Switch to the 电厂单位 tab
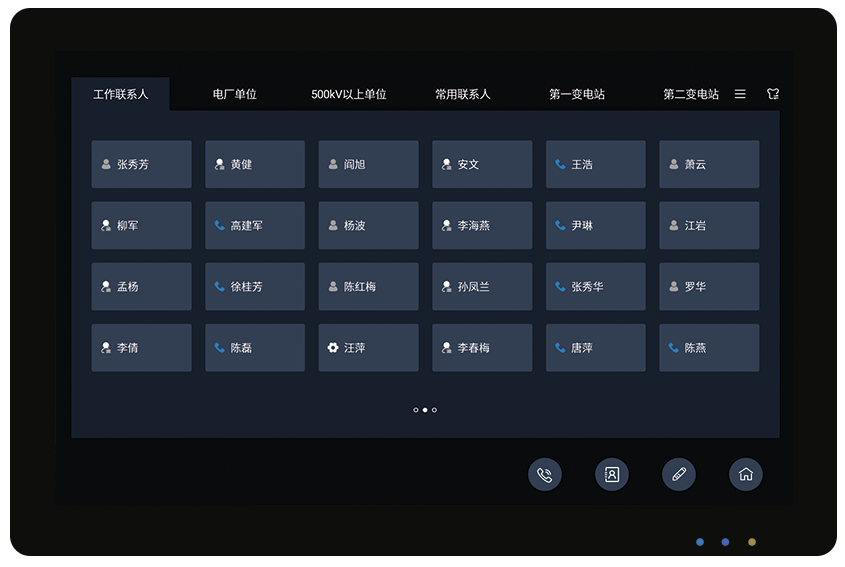Viewport: 845px width, 567px height. [234, 94]
